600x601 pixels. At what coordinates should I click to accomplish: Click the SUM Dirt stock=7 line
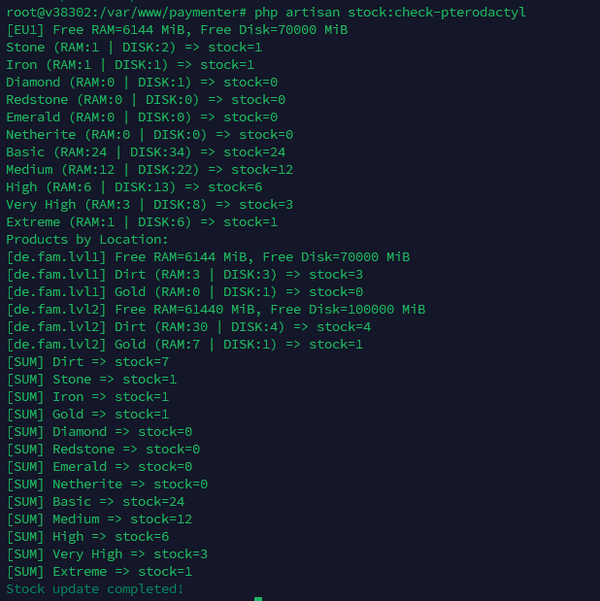pos(88,362)
